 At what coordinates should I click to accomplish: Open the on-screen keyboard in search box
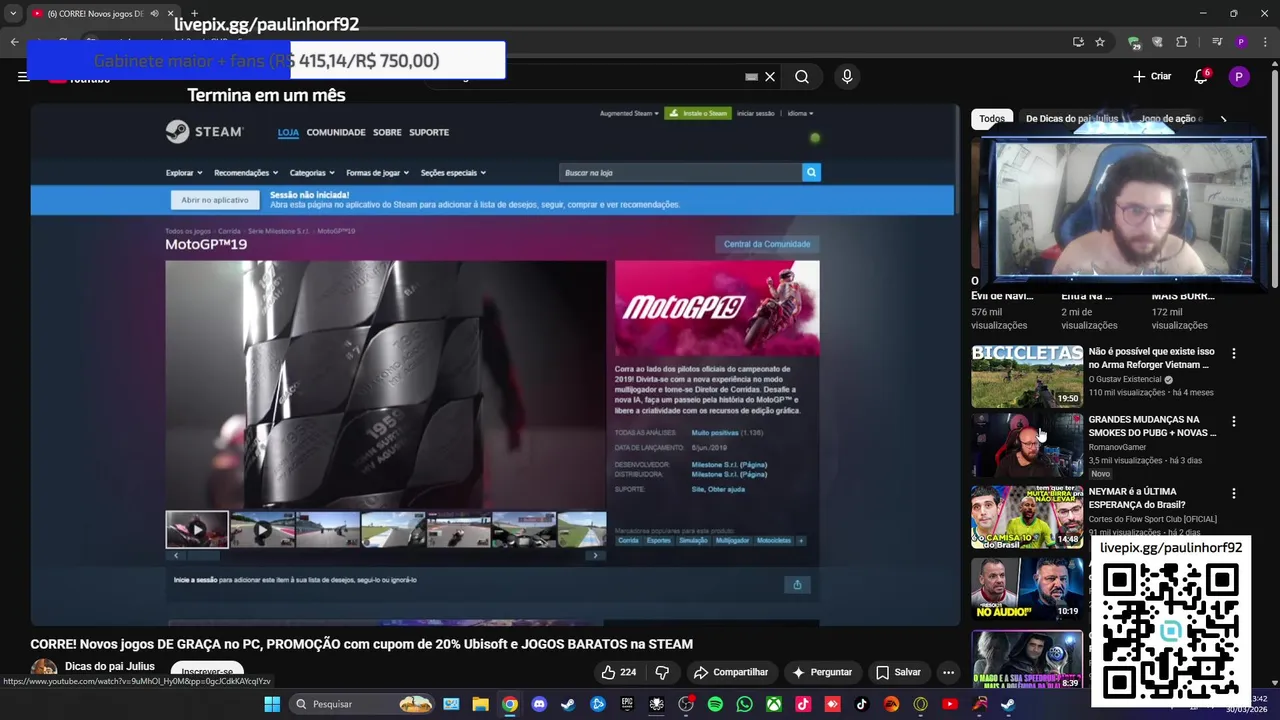click(751, 77)
